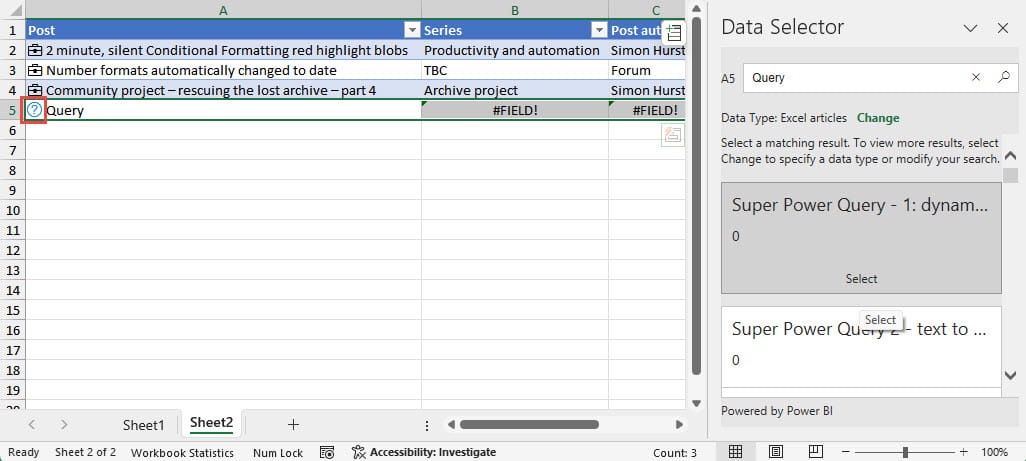Screen dimensions: 1026x461
Task: Select the 'Super Power Query - 1' result
Action: coord(860,238)
